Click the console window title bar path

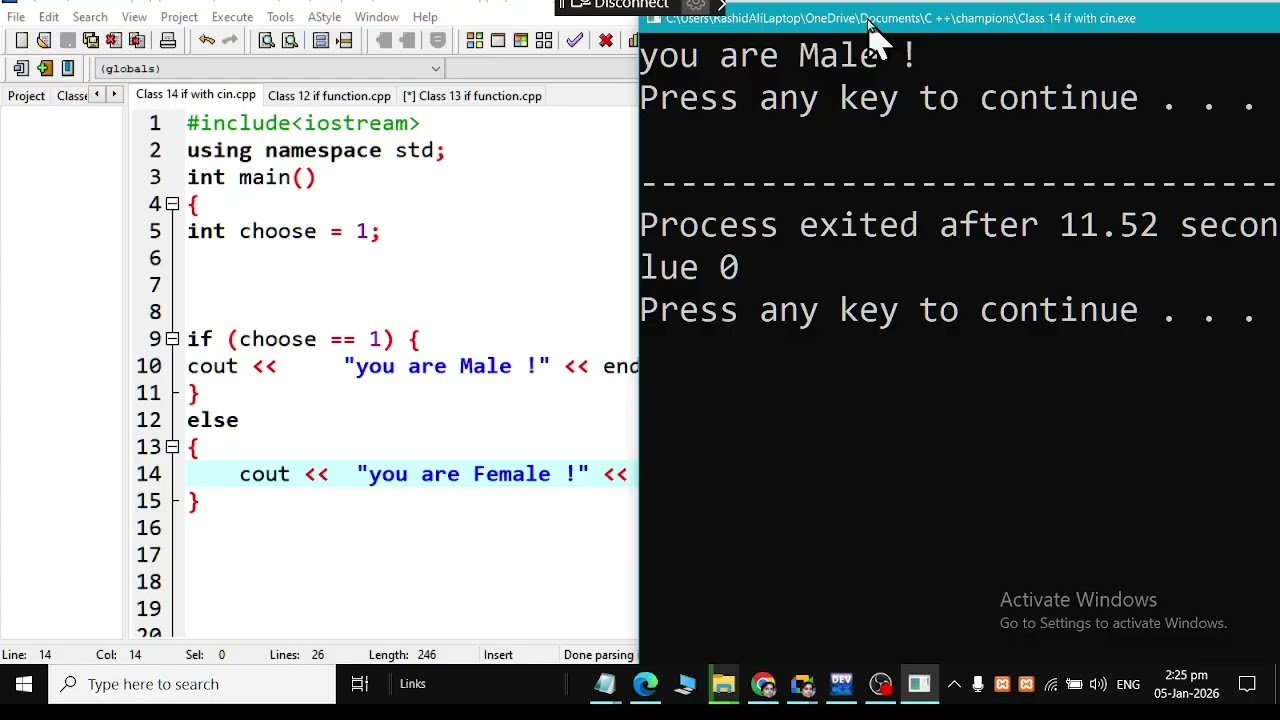pos(900,18)
